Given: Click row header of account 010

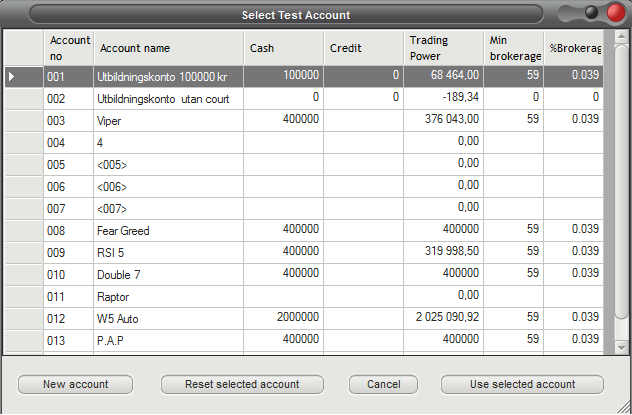Looking at the screenshot, I should pos(24,274).
